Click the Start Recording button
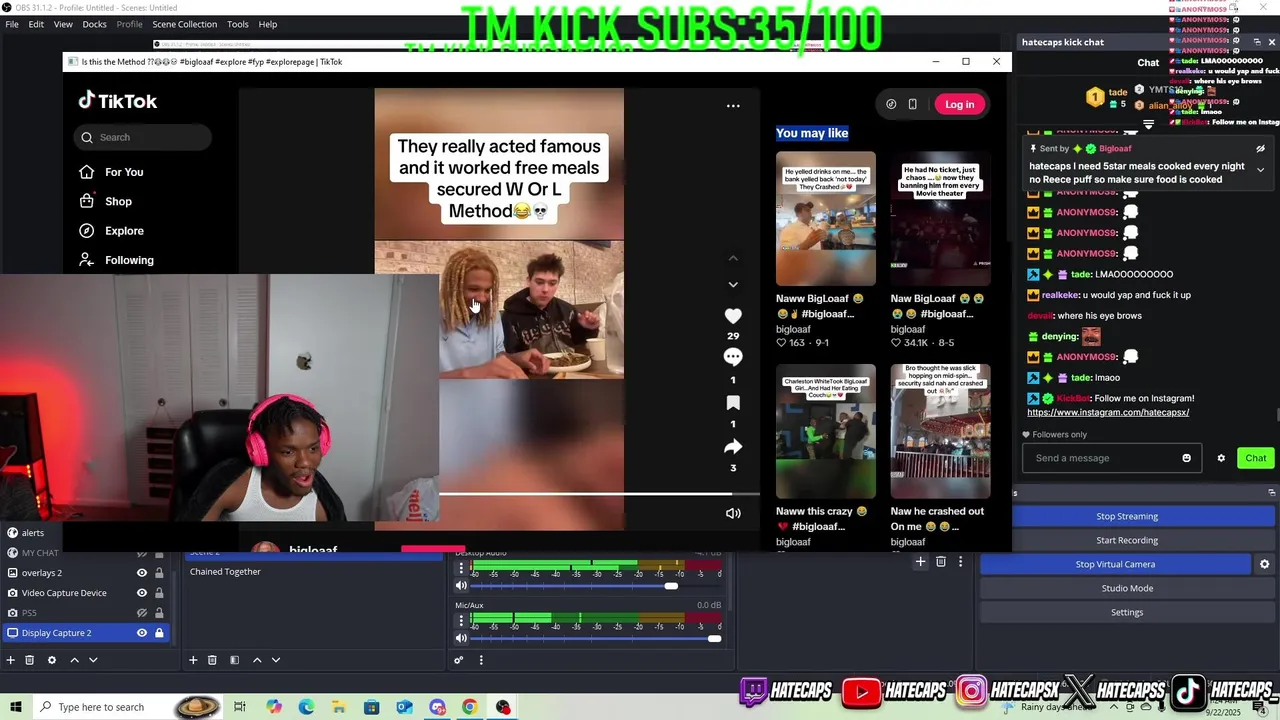The width and height of the screenshot is (1280, 720). pos(1127,540)
